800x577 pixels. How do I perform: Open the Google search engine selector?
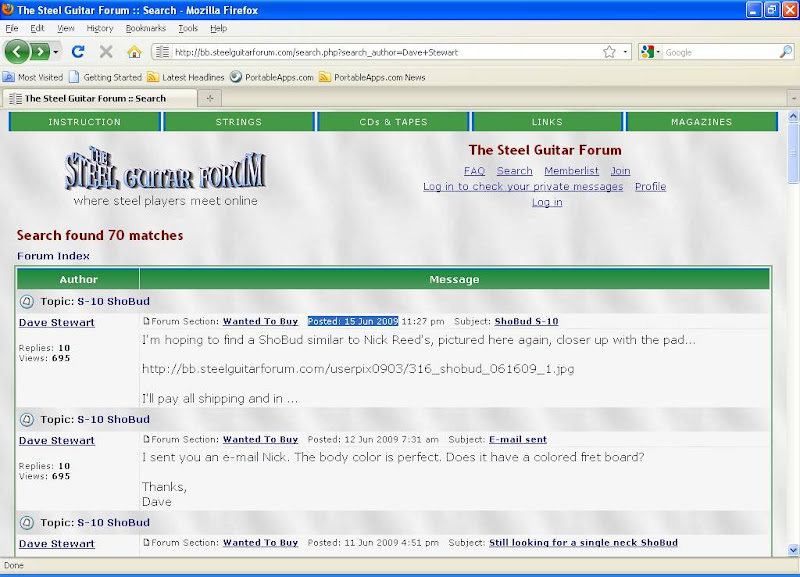click(x=651, y=52)
